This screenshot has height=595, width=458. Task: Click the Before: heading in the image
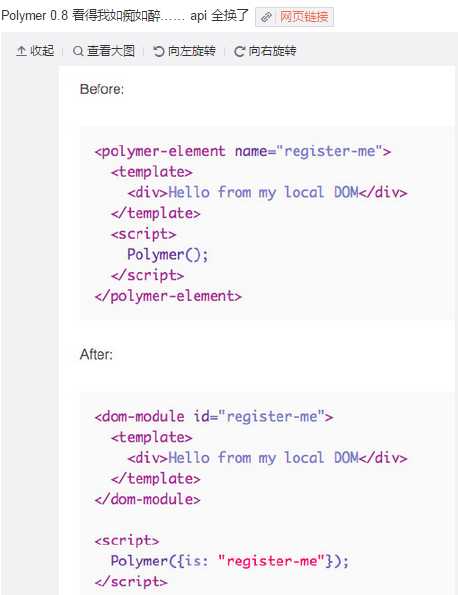(x=102, y=90)
